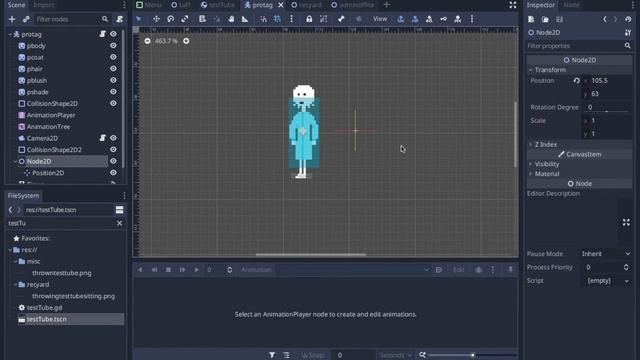Reset zoom via 463.7 % label

coord(166,41)
